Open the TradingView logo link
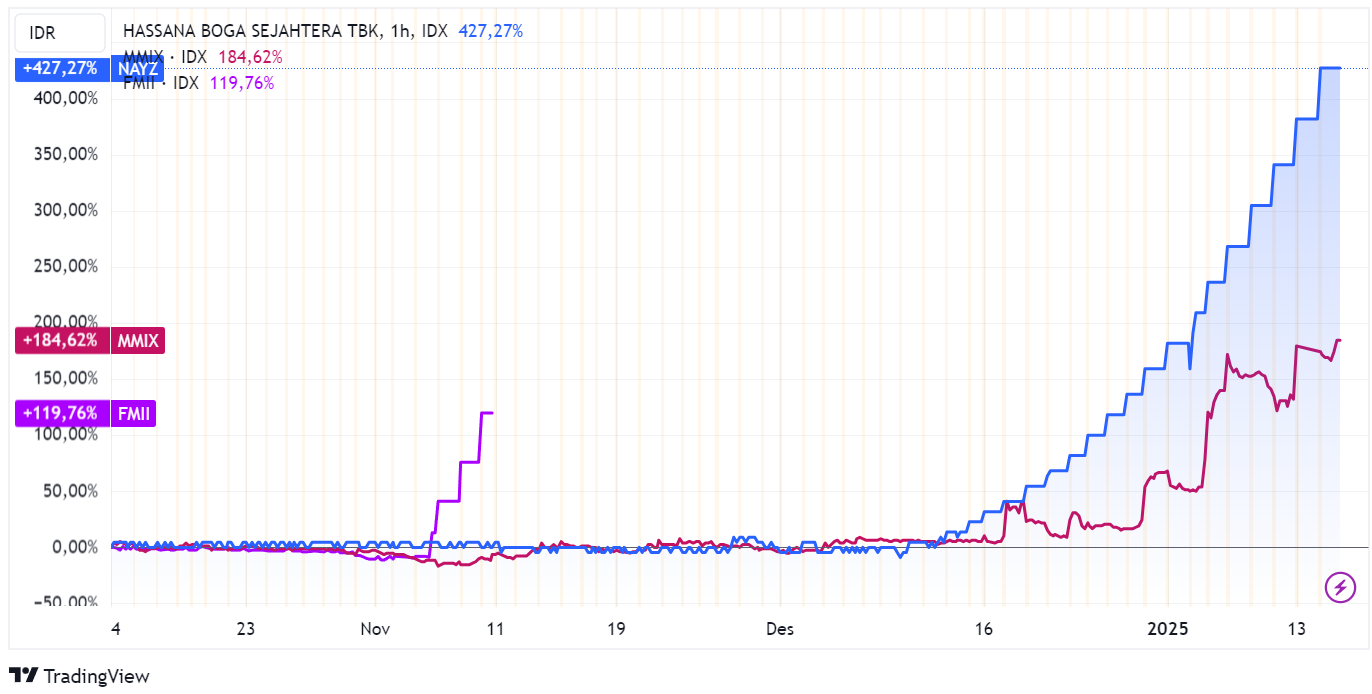The image size is (1372, 694). [79, 676]
